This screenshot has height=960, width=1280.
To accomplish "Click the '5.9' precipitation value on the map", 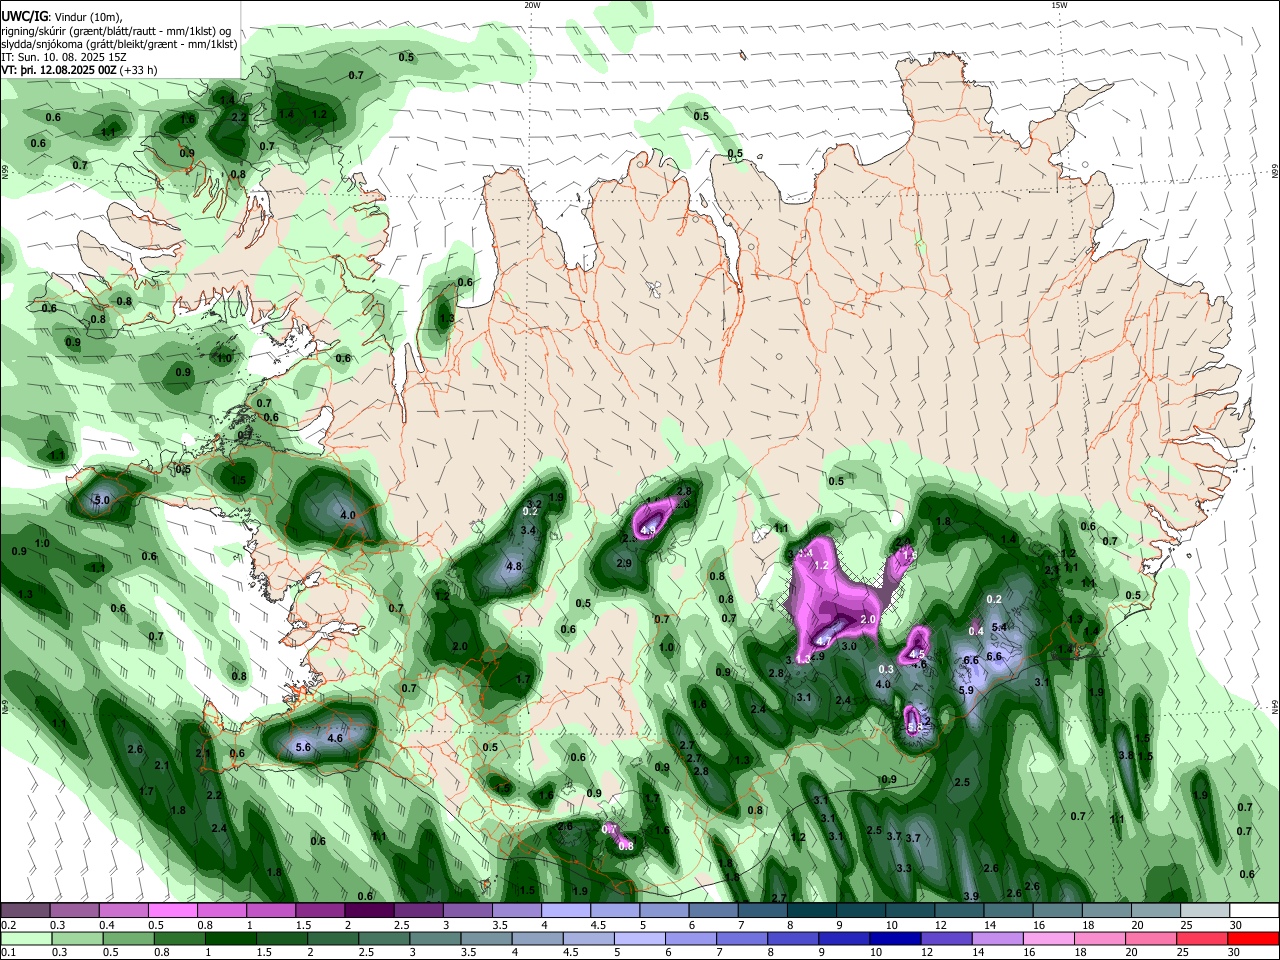I will pos(966,690).
